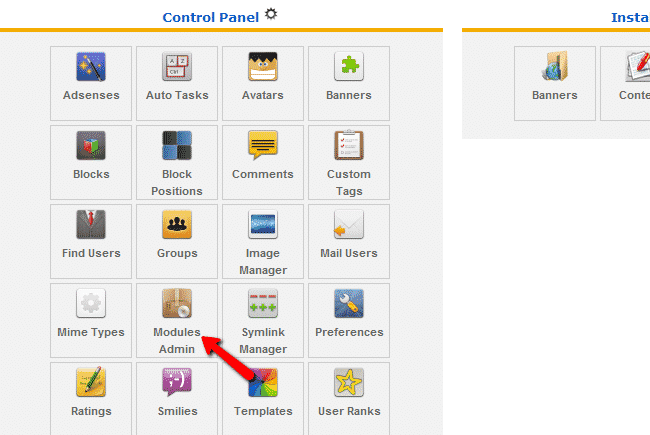Open the Comments speech bubble icon
Screen dimensions: 650x435
[263, 146]
